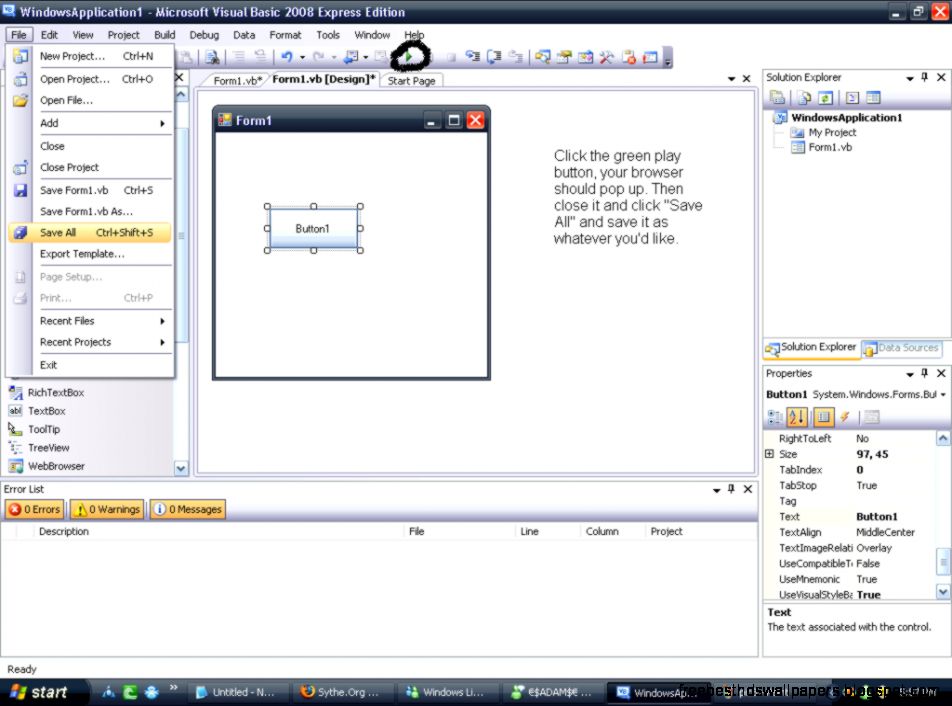952x706 pixels.
Task: Switch to Form1.vb code tab
Action: point(237,81)
